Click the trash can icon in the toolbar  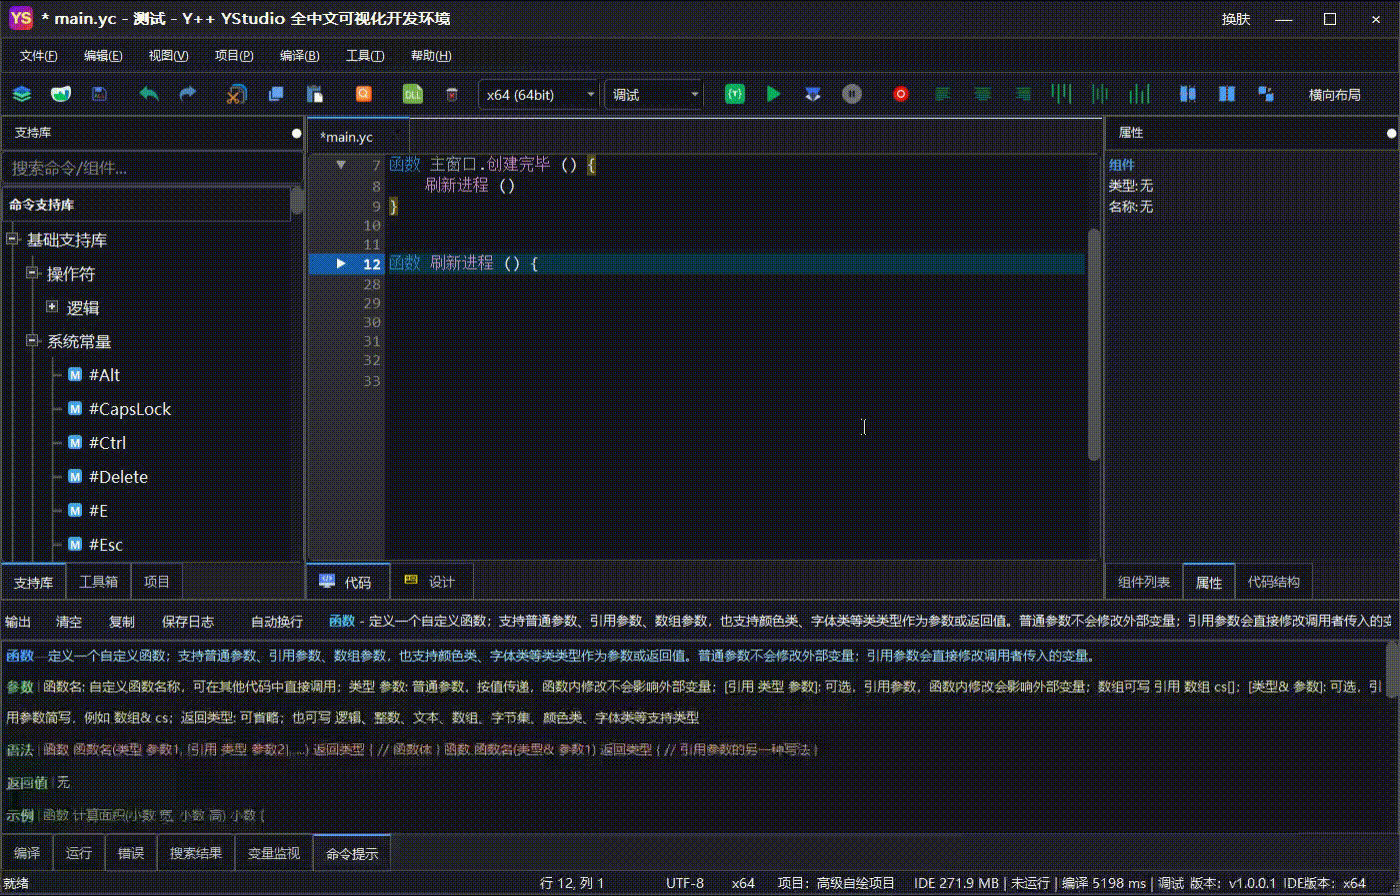[451, 94]
